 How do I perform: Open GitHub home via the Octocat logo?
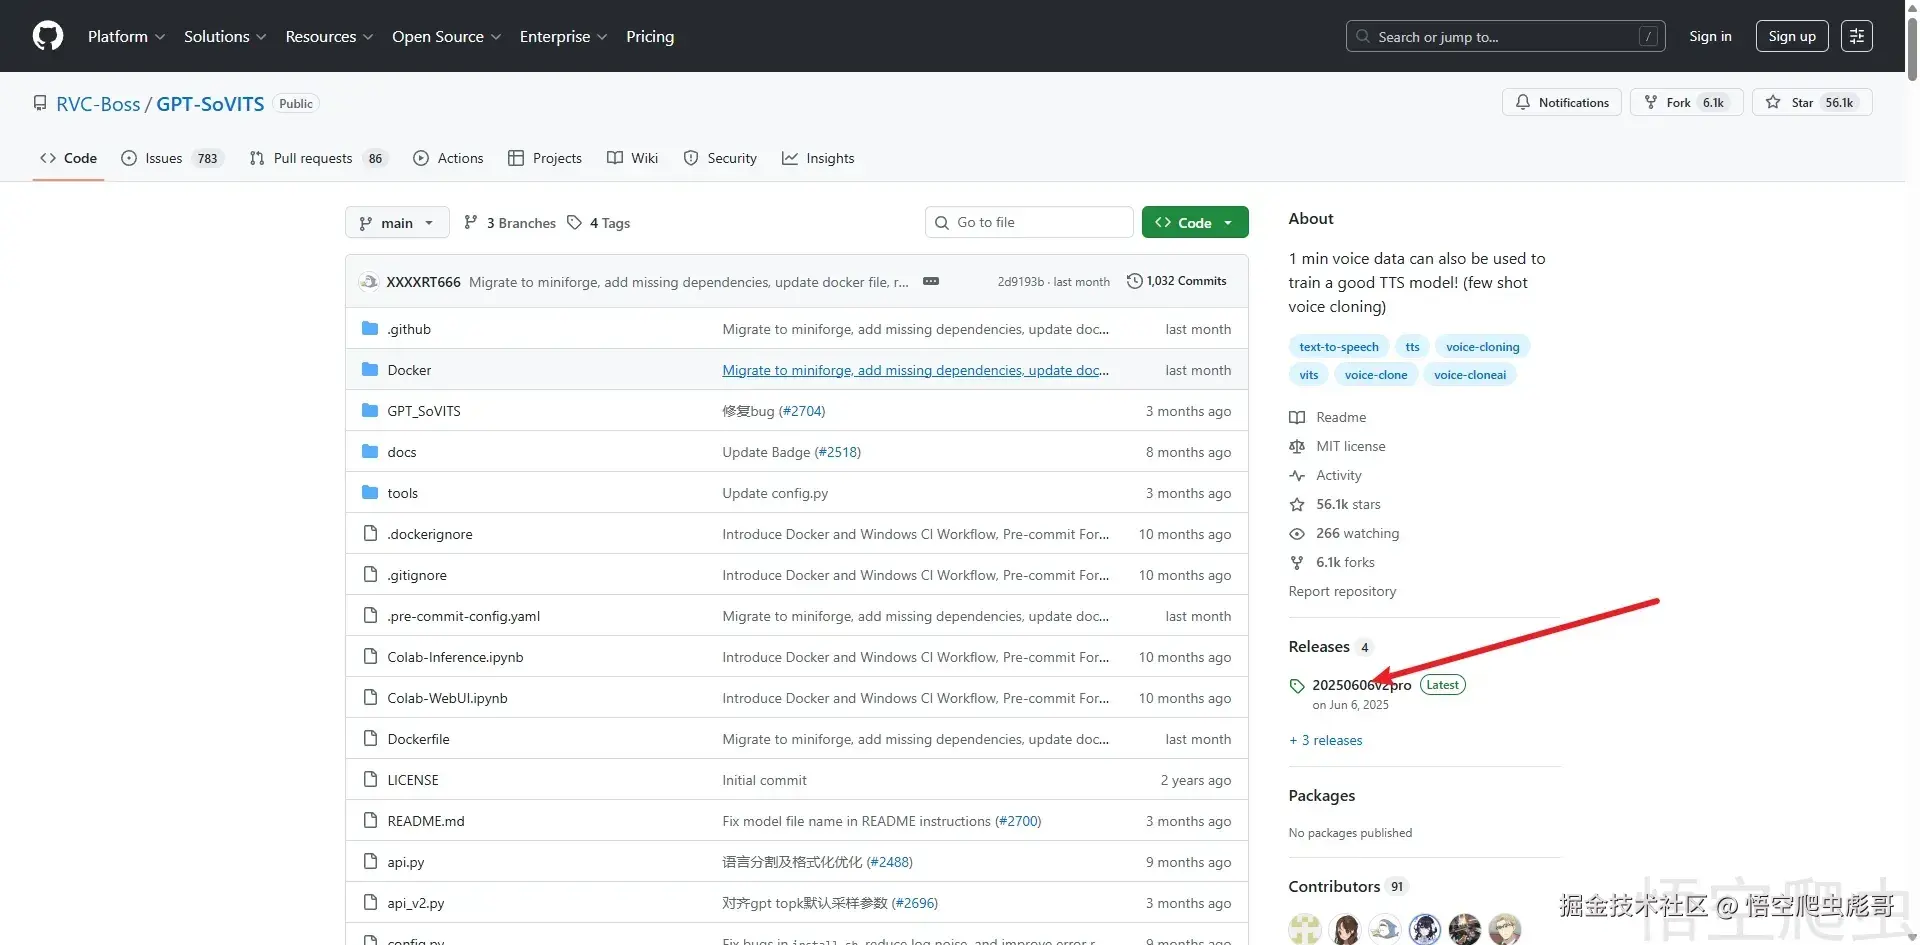[x=48, y=36]
